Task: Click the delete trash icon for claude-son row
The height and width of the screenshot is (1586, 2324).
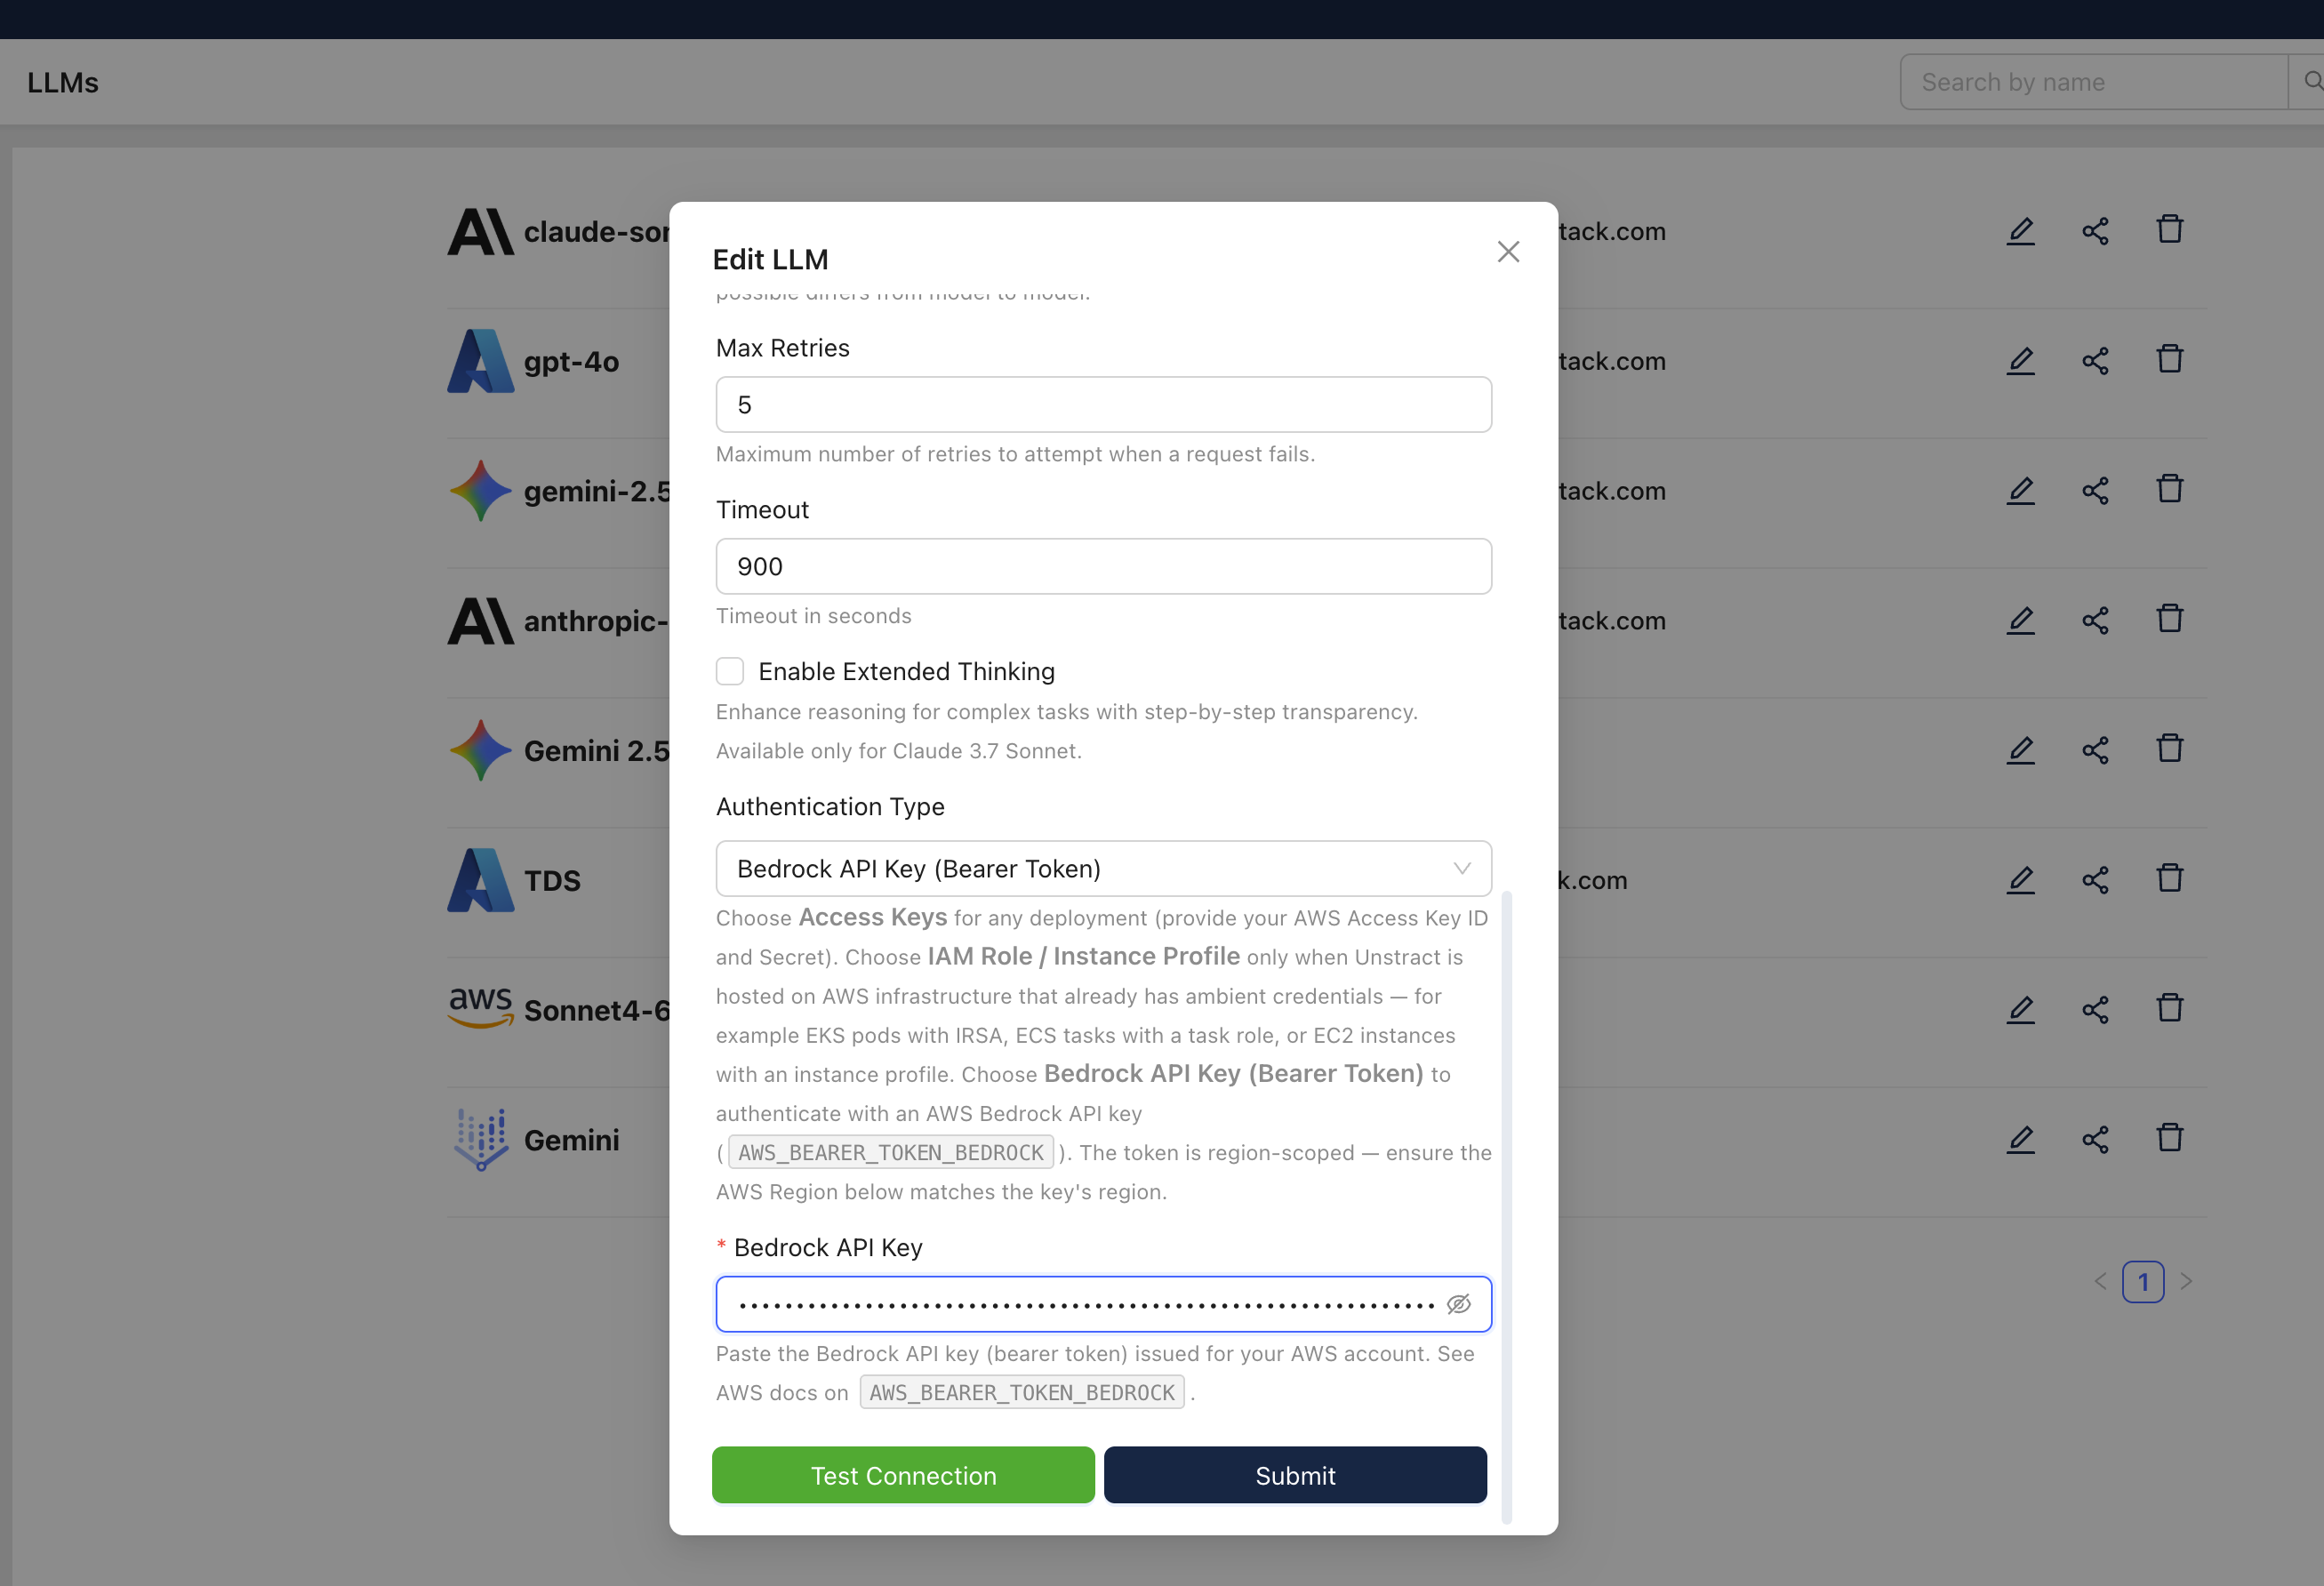Action: click(2169, 230)
